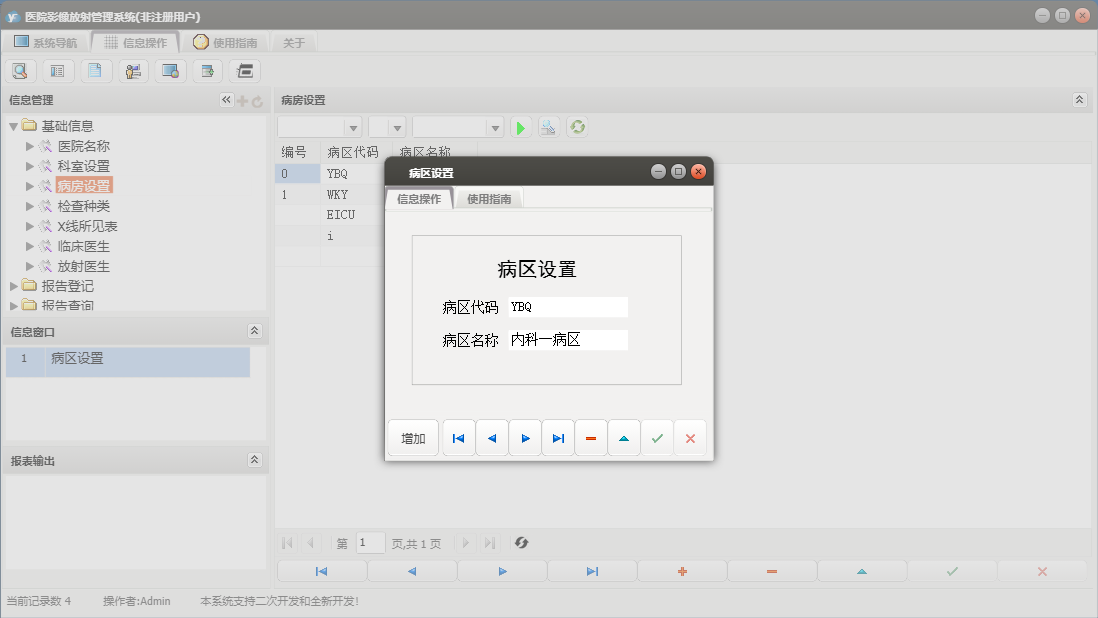
Task: Switch to the 使用指南 tab in the dialog
Action: click(x=489, y=198)
